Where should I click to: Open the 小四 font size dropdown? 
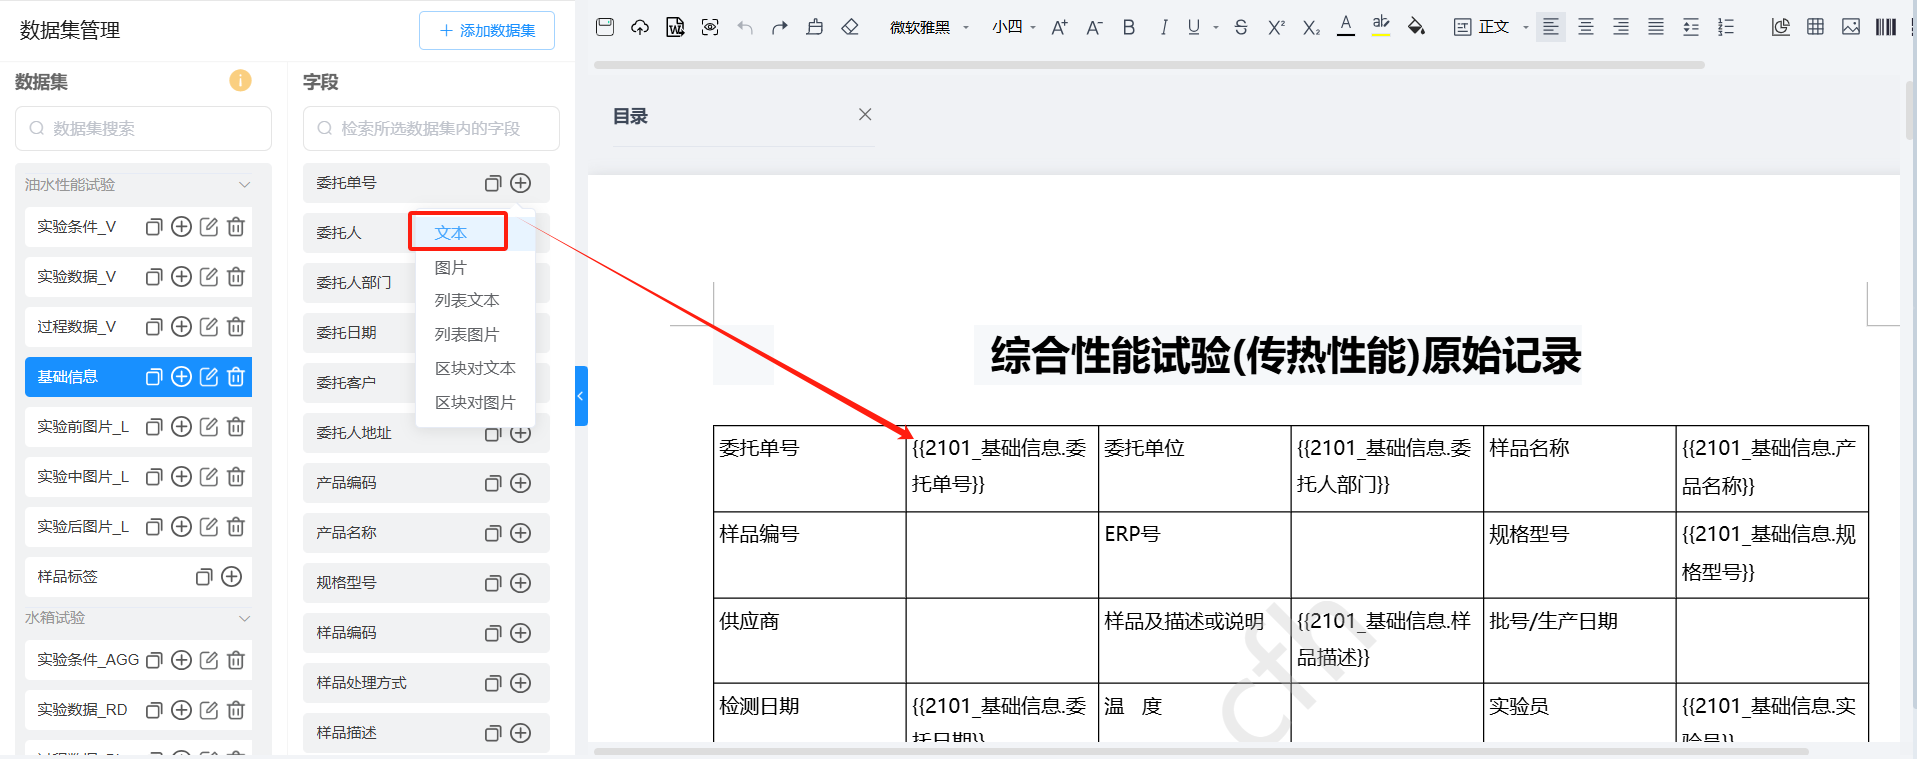pyautogui.click(x=1013, y=27)
